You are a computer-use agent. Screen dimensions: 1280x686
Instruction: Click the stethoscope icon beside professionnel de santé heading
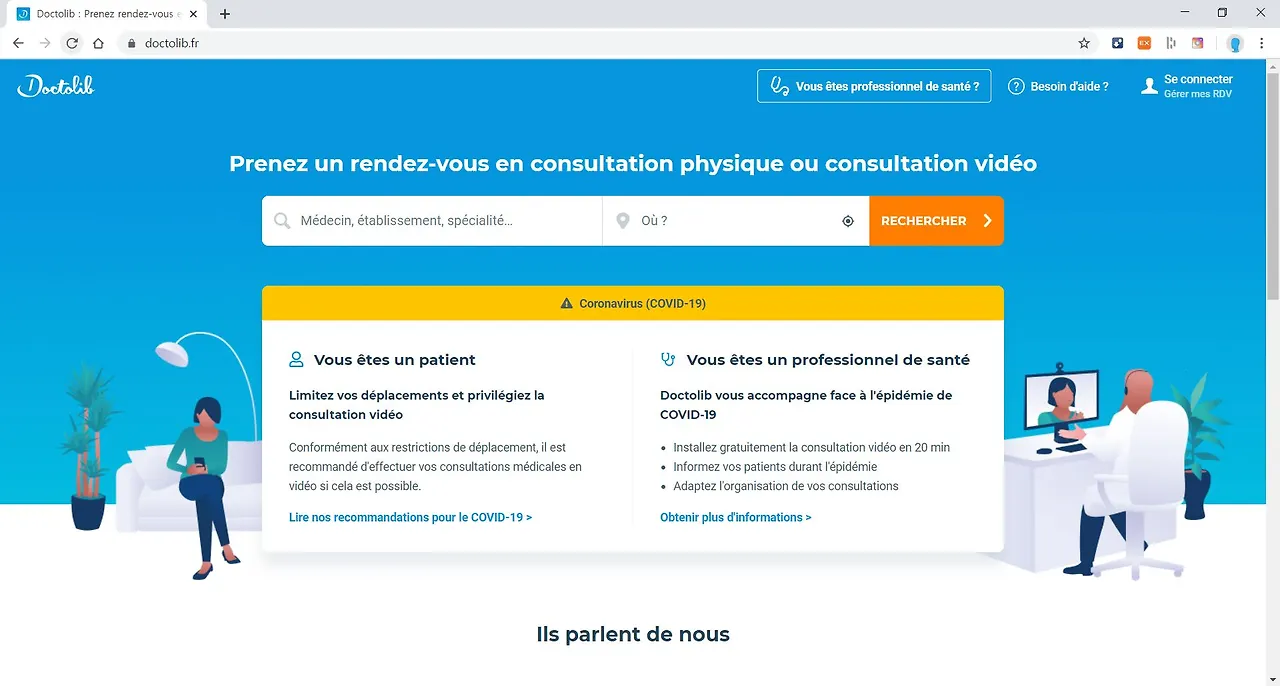(x=668, y=359)
